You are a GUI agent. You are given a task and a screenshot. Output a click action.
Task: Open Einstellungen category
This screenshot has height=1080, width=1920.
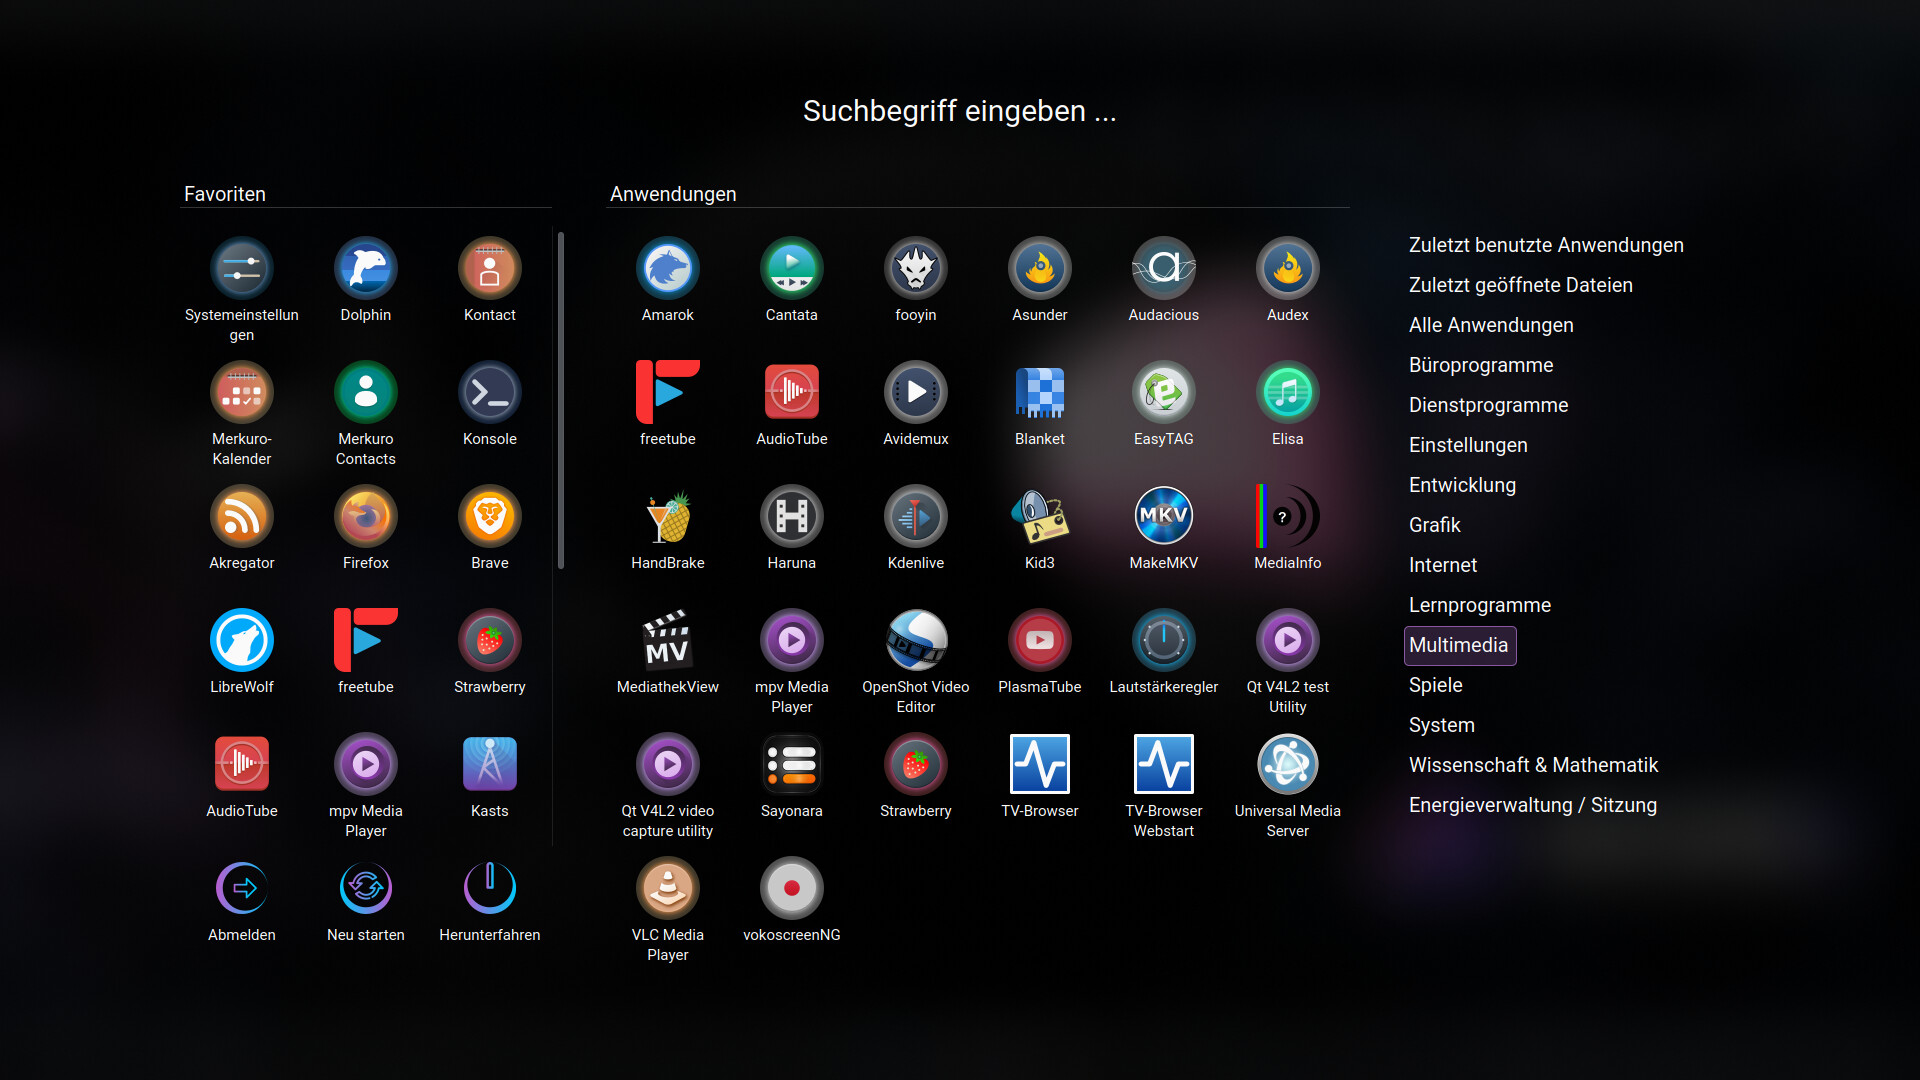tap(1468, 445)
